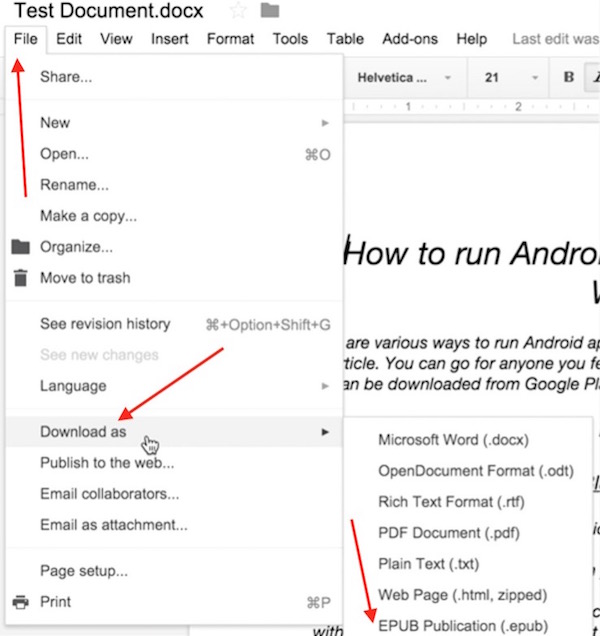Click Share... in the File menu

pos(66,77)
